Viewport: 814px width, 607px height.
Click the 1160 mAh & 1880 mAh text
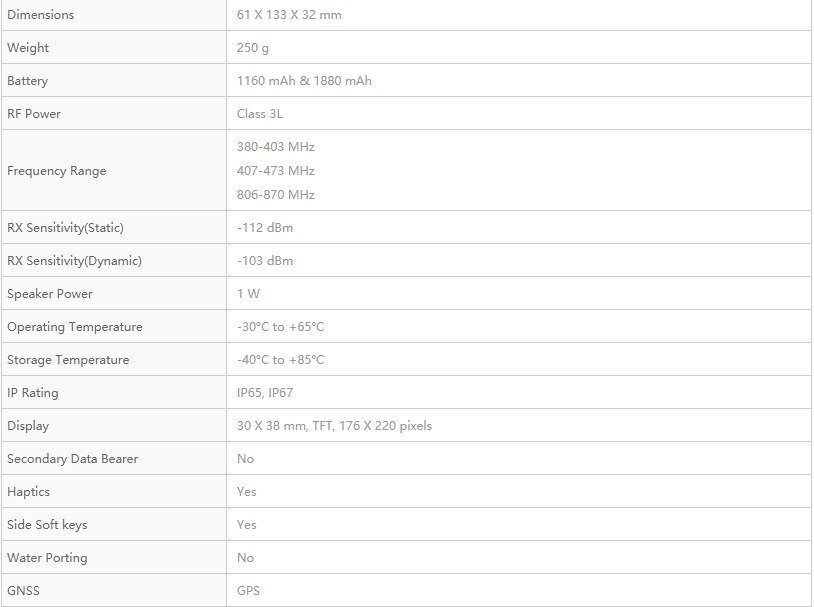tap(304, 80)
